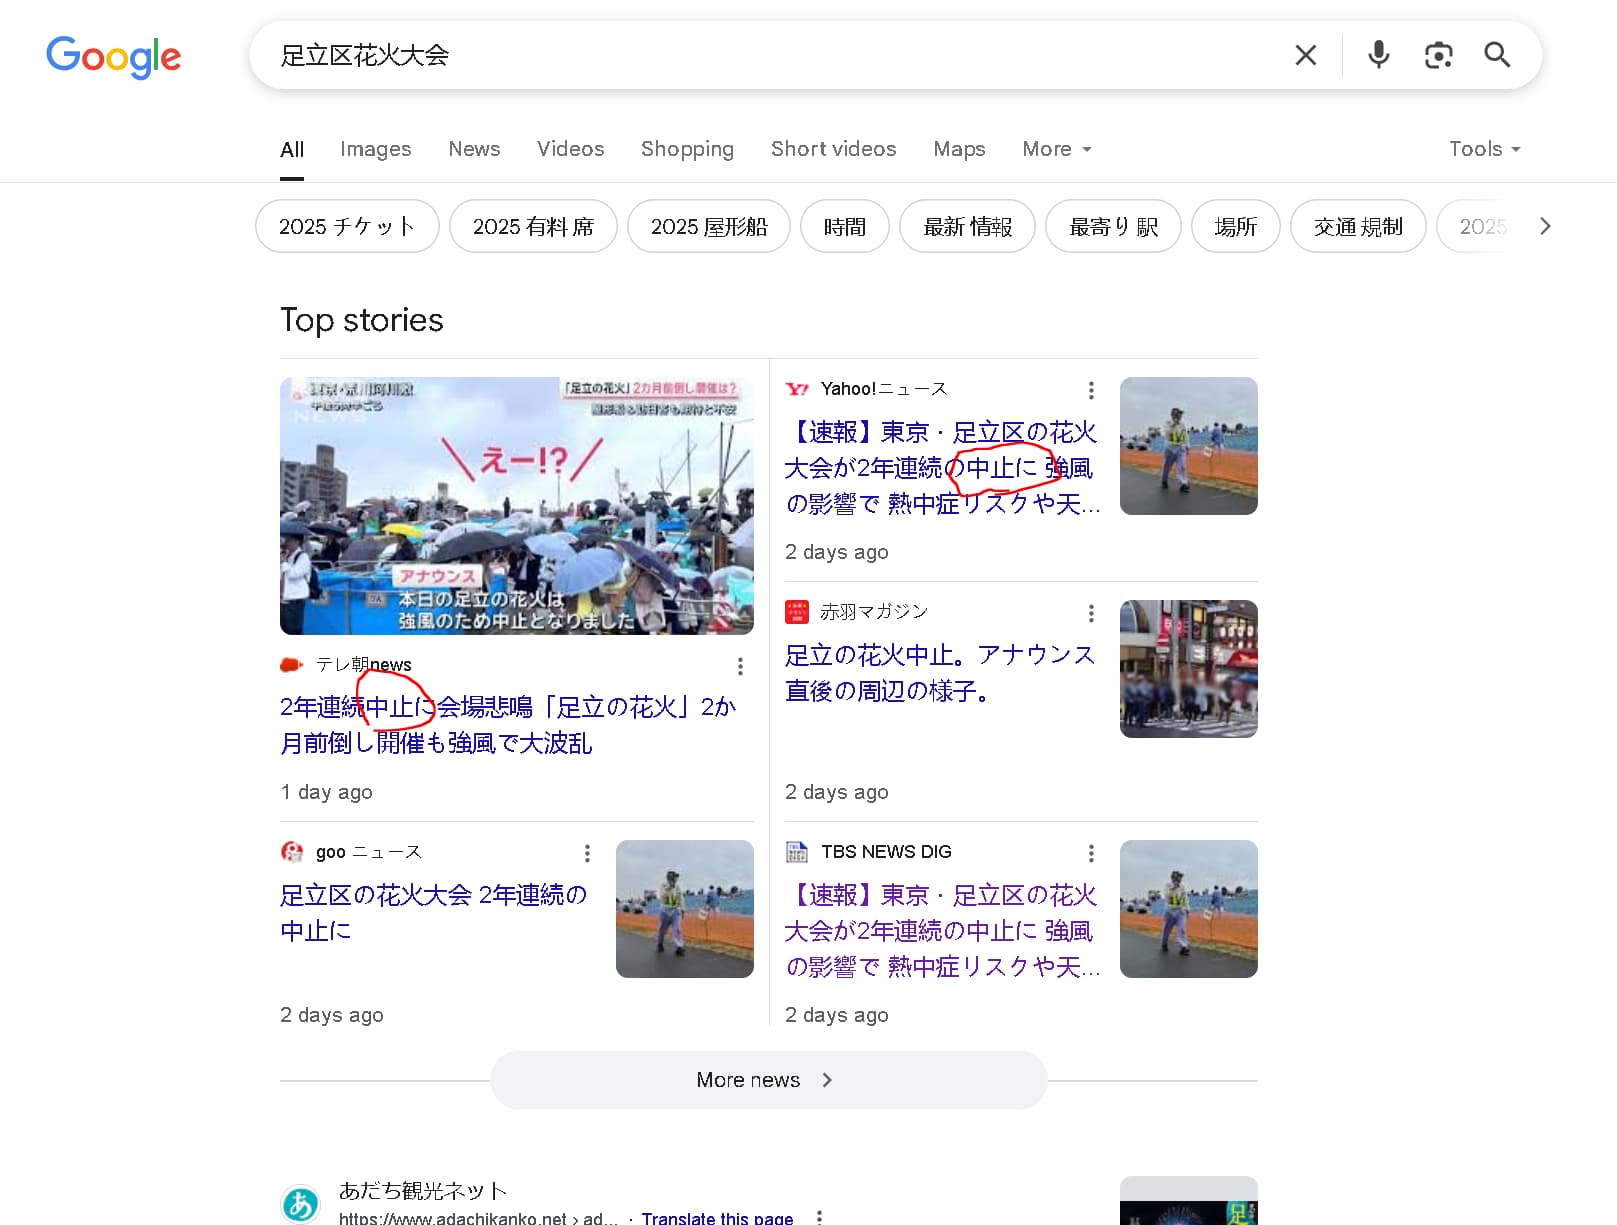The image size is (1617, 1225).
Task: Open the Short videos tab
Action: coord(833,149)
